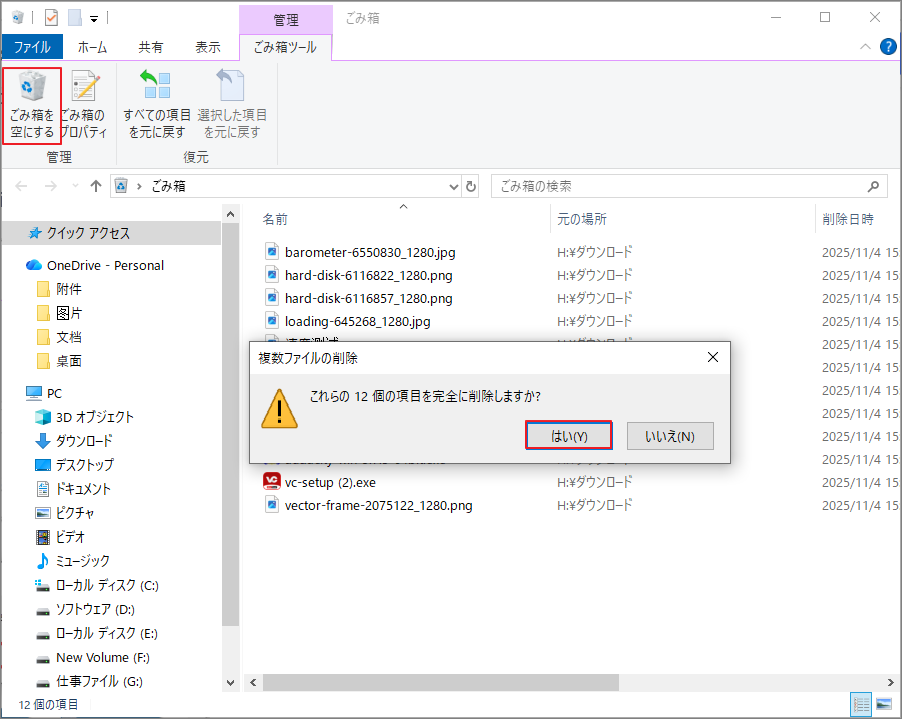This screenshot has width=902, height=719.
Task: Click Restore selected items (選択した項目を元に戻す)
Action: (232, 105)
